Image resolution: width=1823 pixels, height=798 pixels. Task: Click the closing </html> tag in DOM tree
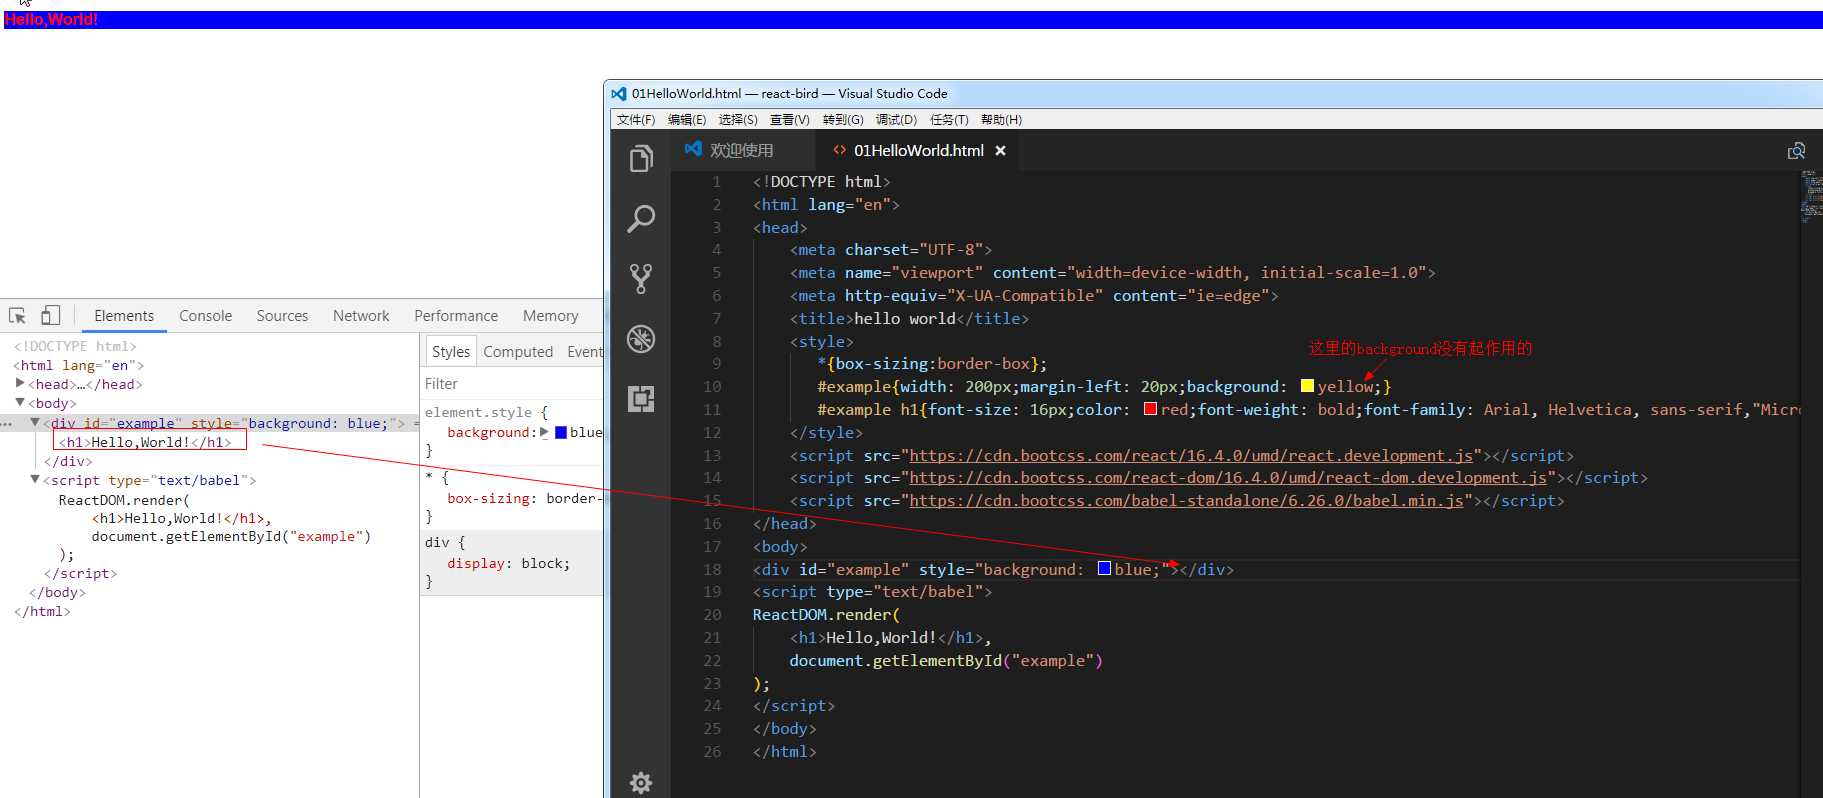point(42,611)
